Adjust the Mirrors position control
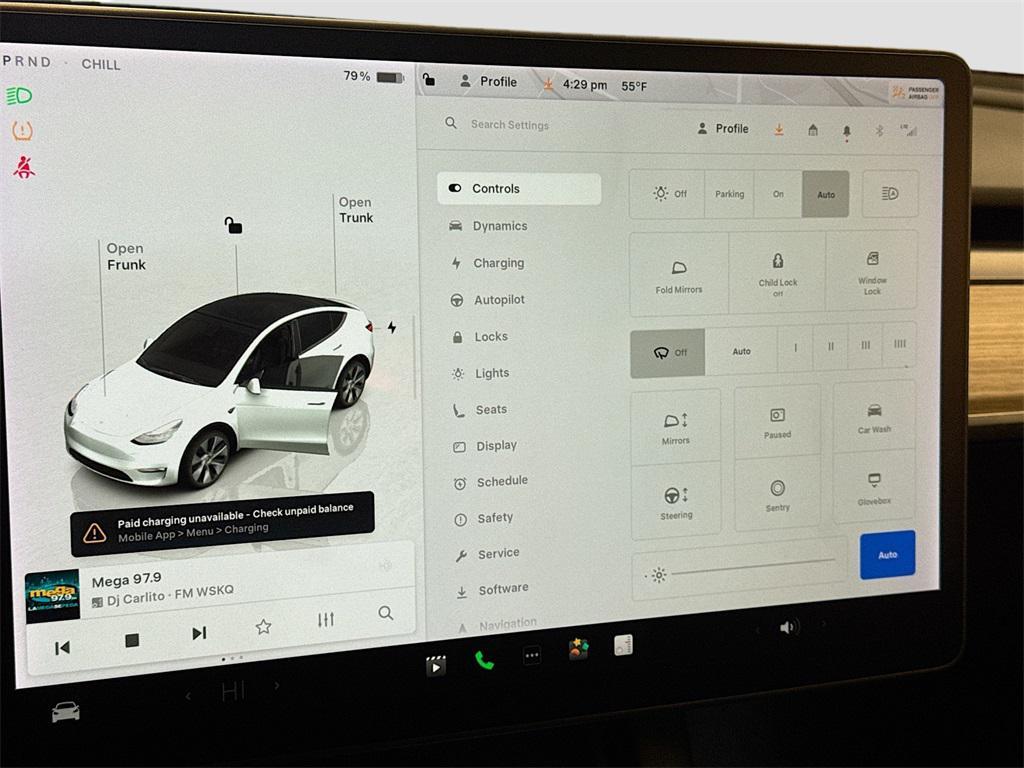Viewport: 1024px width, 768px height. coord(676,424)
